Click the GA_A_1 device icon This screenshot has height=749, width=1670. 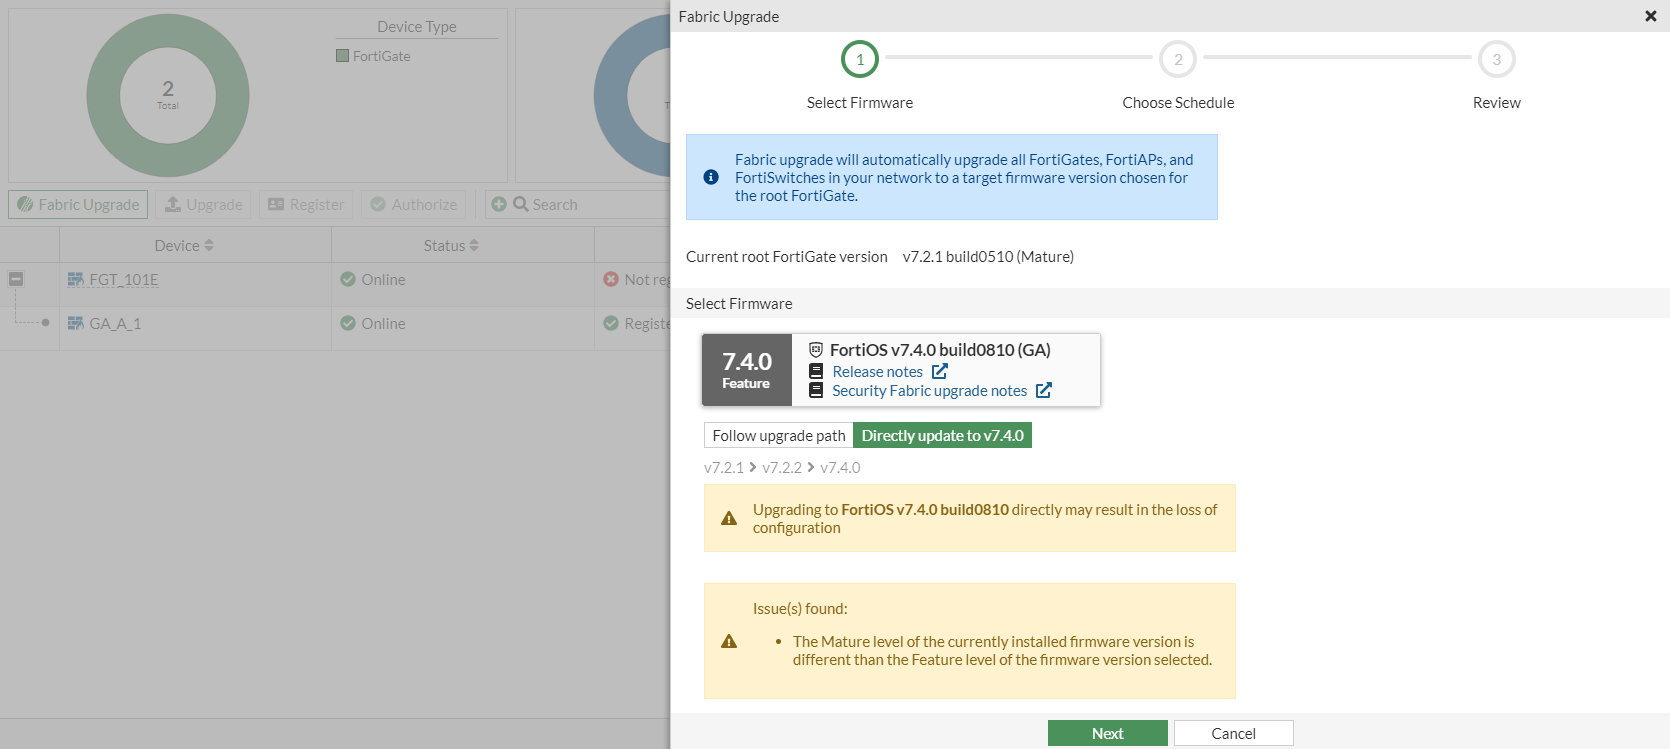coord(75,324)
